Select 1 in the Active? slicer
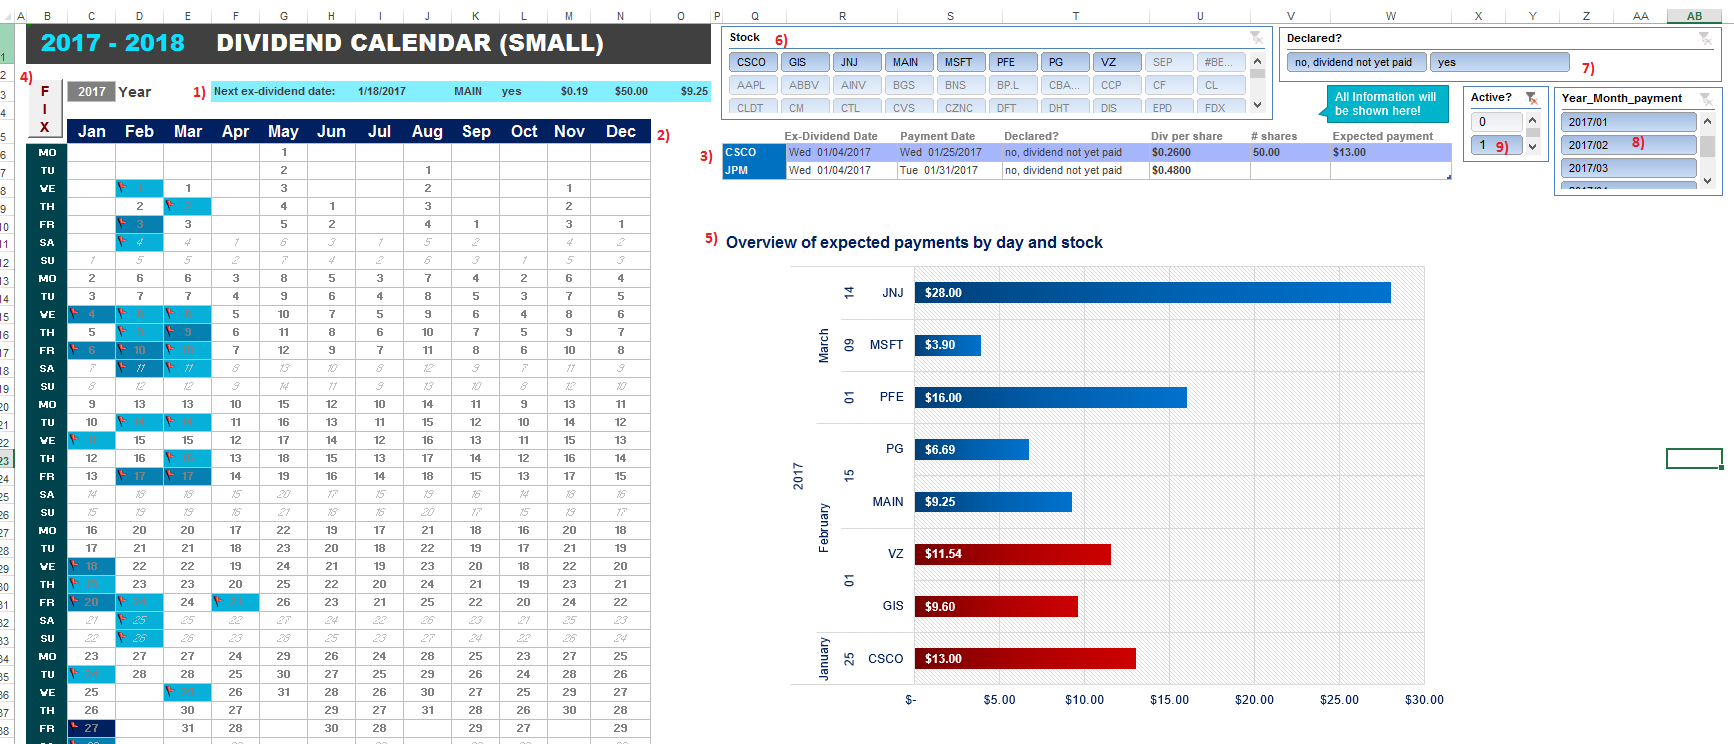 1496,145
